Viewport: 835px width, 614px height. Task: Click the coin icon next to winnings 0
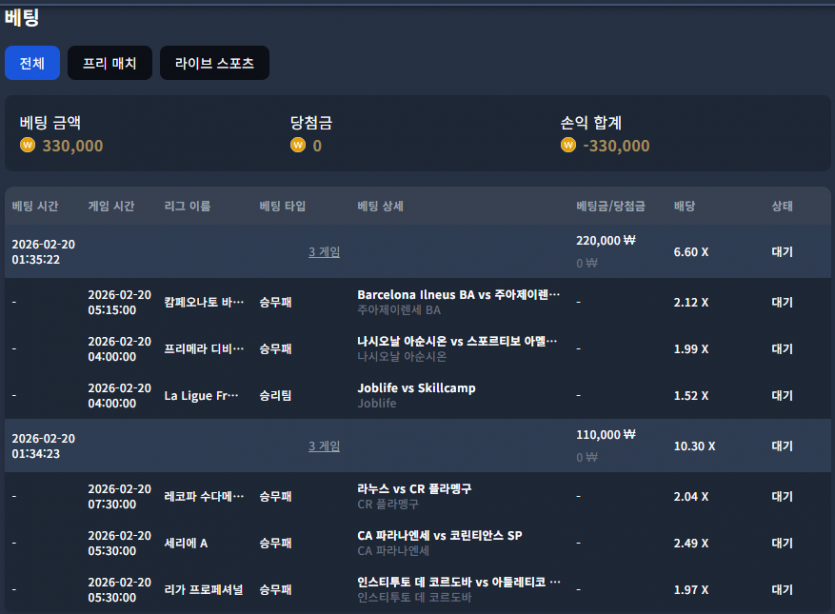pyautogui.click(x=298, y=145)
